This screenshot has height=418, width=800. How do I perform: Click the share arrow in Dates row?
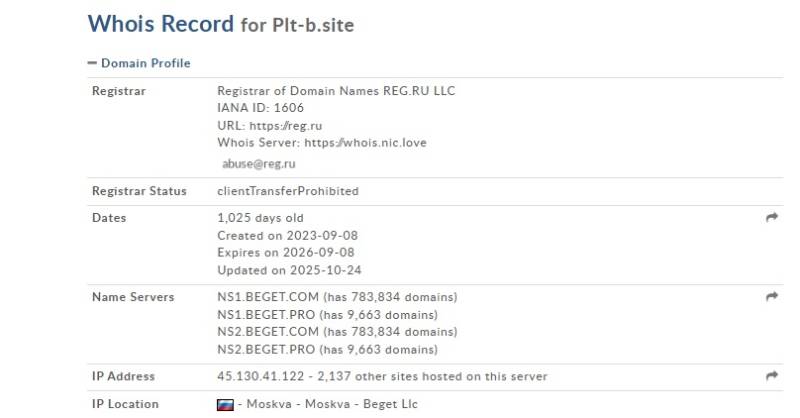pos(772,217)
